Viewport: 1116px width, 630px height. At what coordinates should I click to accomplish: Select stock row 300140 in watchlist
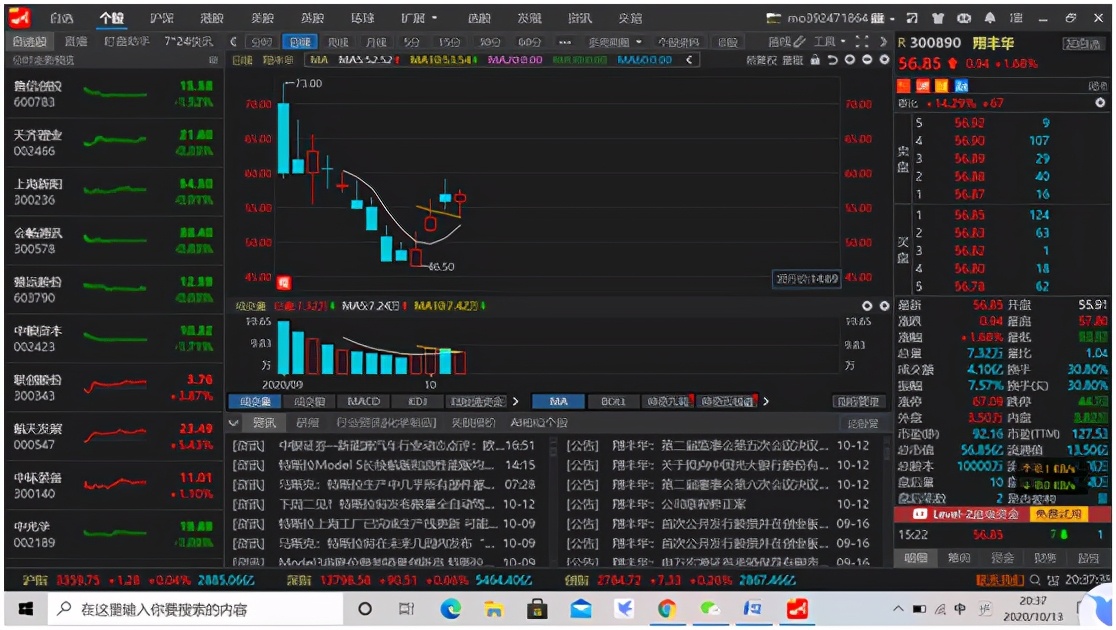click(x=114, y=485)
